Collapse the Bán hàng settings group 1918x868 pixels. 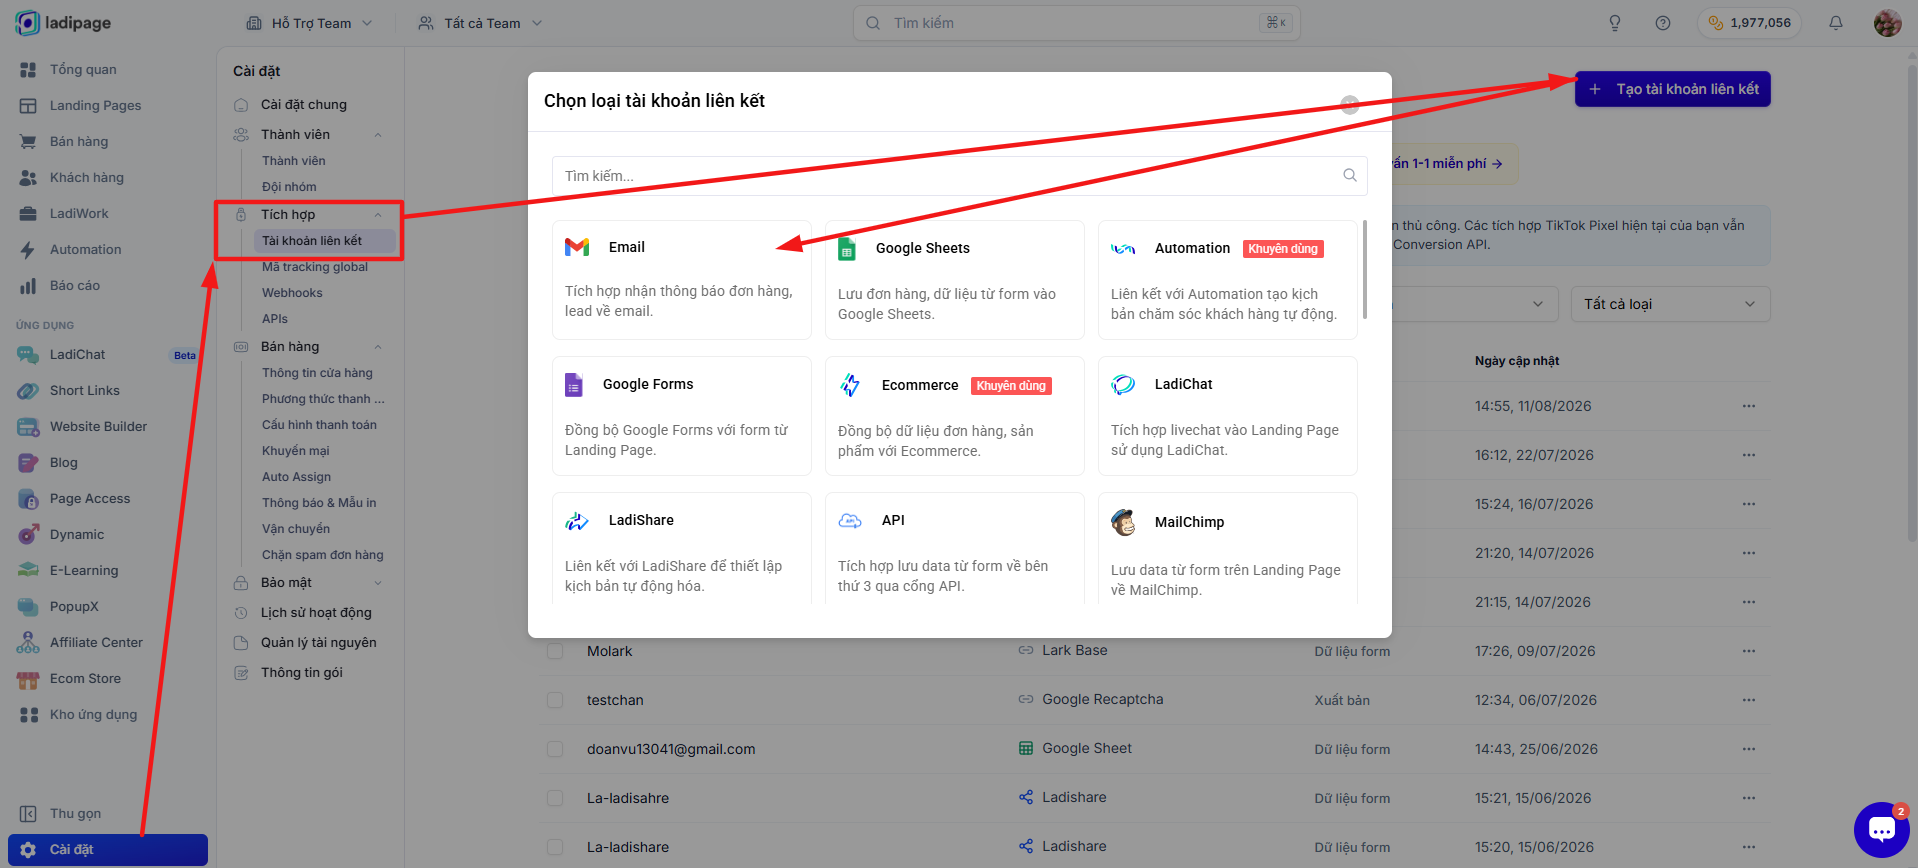378,347
